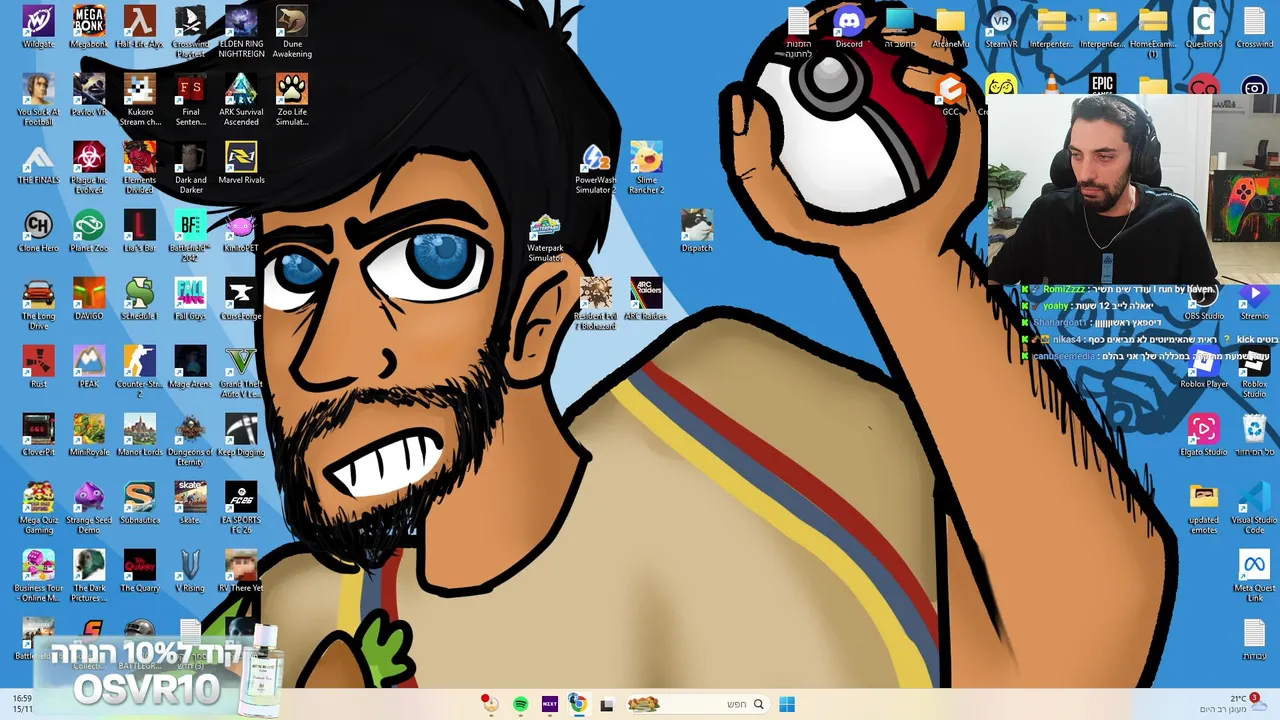
Task: Select ARK Survival Ascended icon
Action: [x=241, y=100]
